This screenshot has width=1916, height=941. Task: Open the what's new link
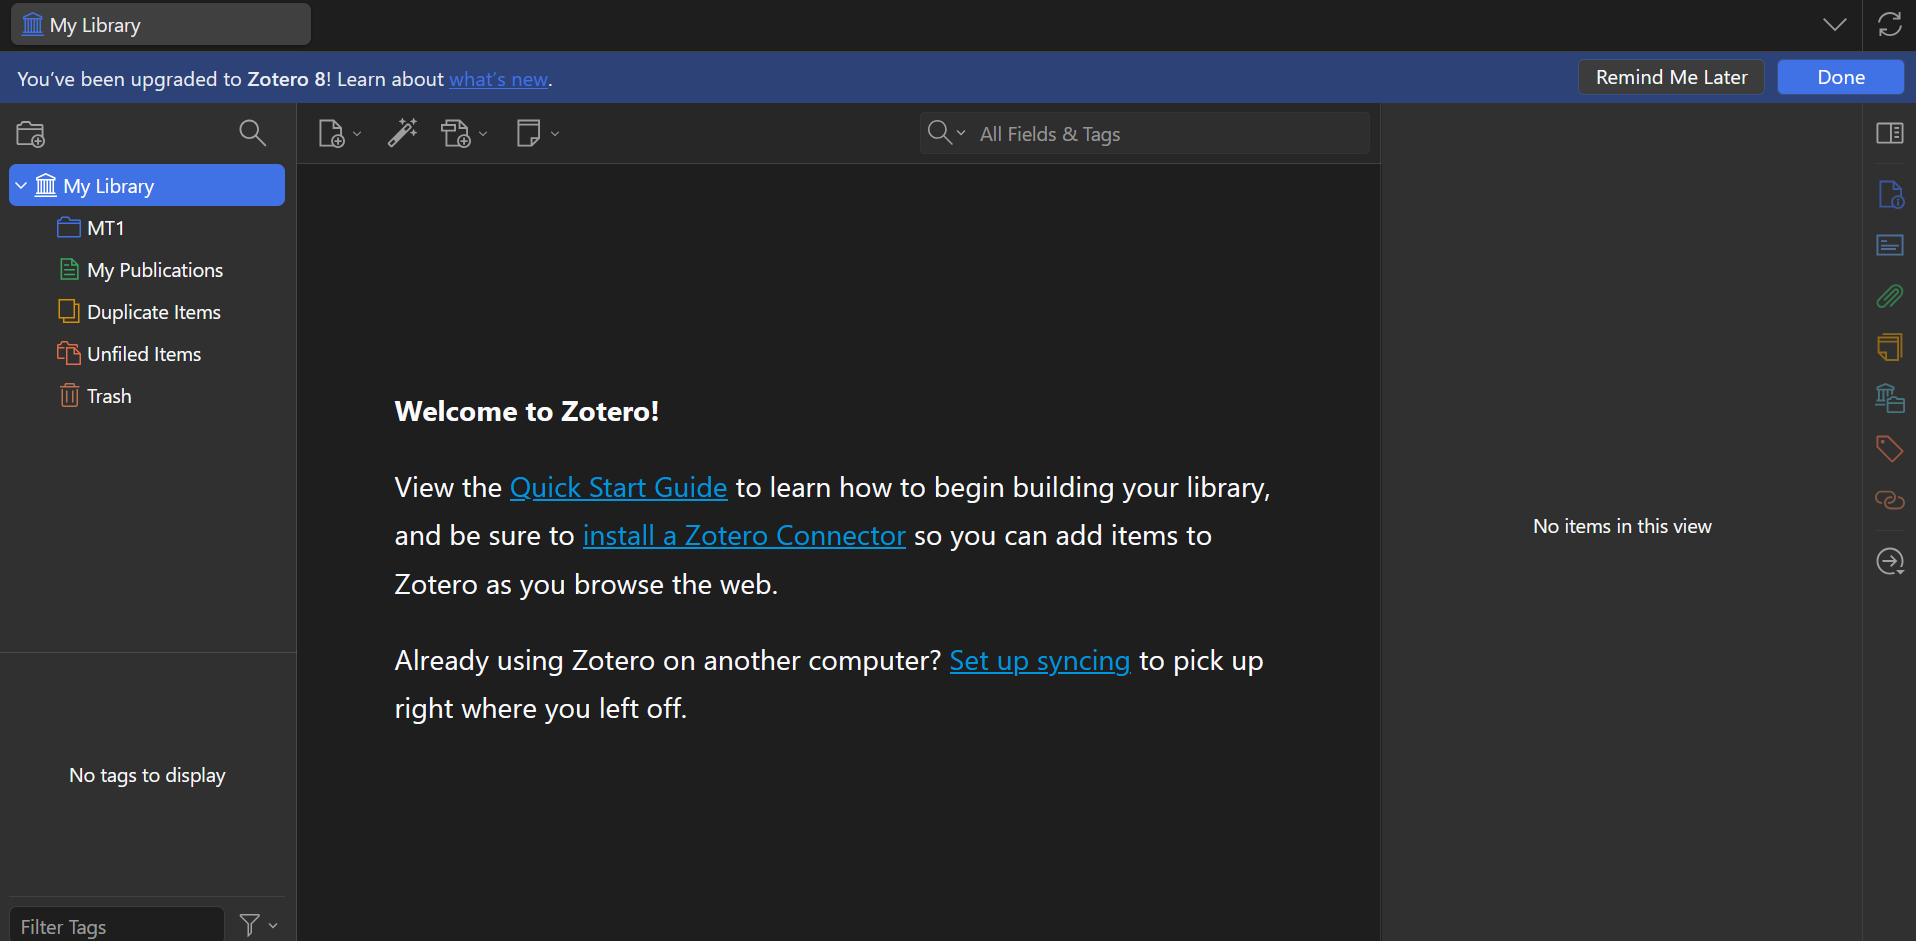[x=498, y=79]
